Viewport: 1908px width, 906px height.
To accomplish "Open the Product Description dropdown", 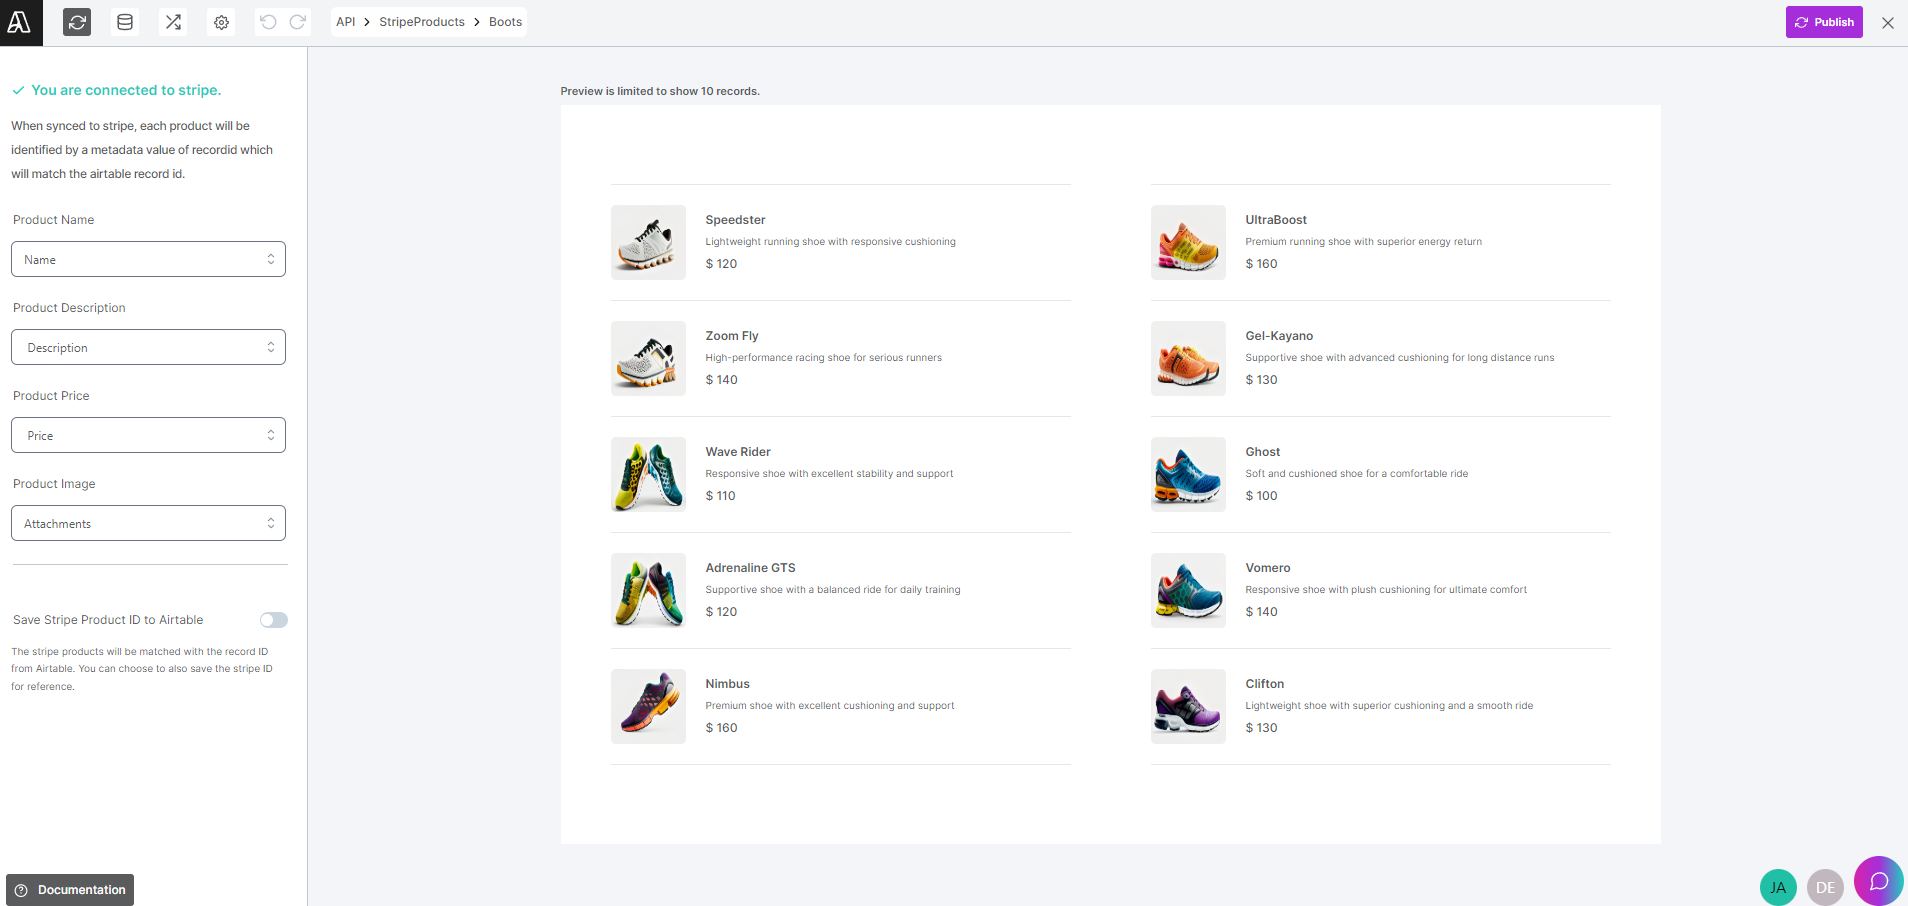I will point(148,347).
